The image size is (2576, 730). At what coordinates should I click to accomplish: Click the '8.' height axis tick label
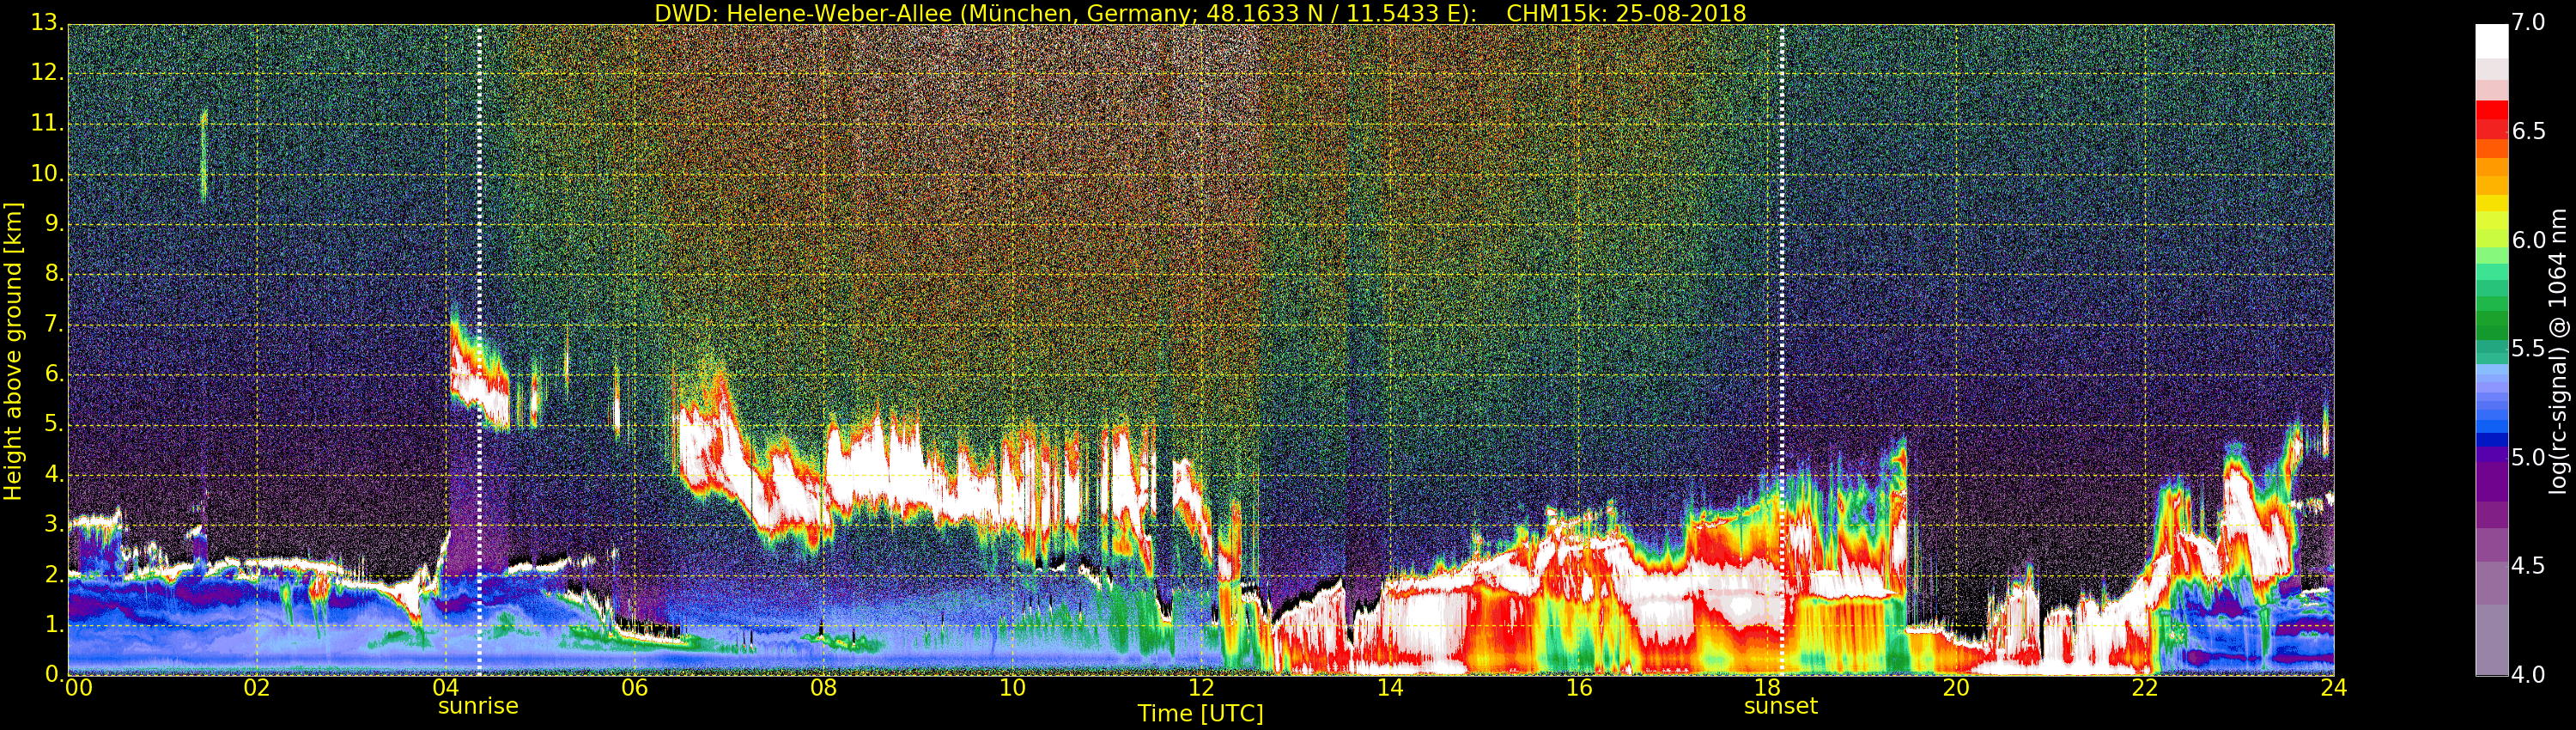[53, 273]
